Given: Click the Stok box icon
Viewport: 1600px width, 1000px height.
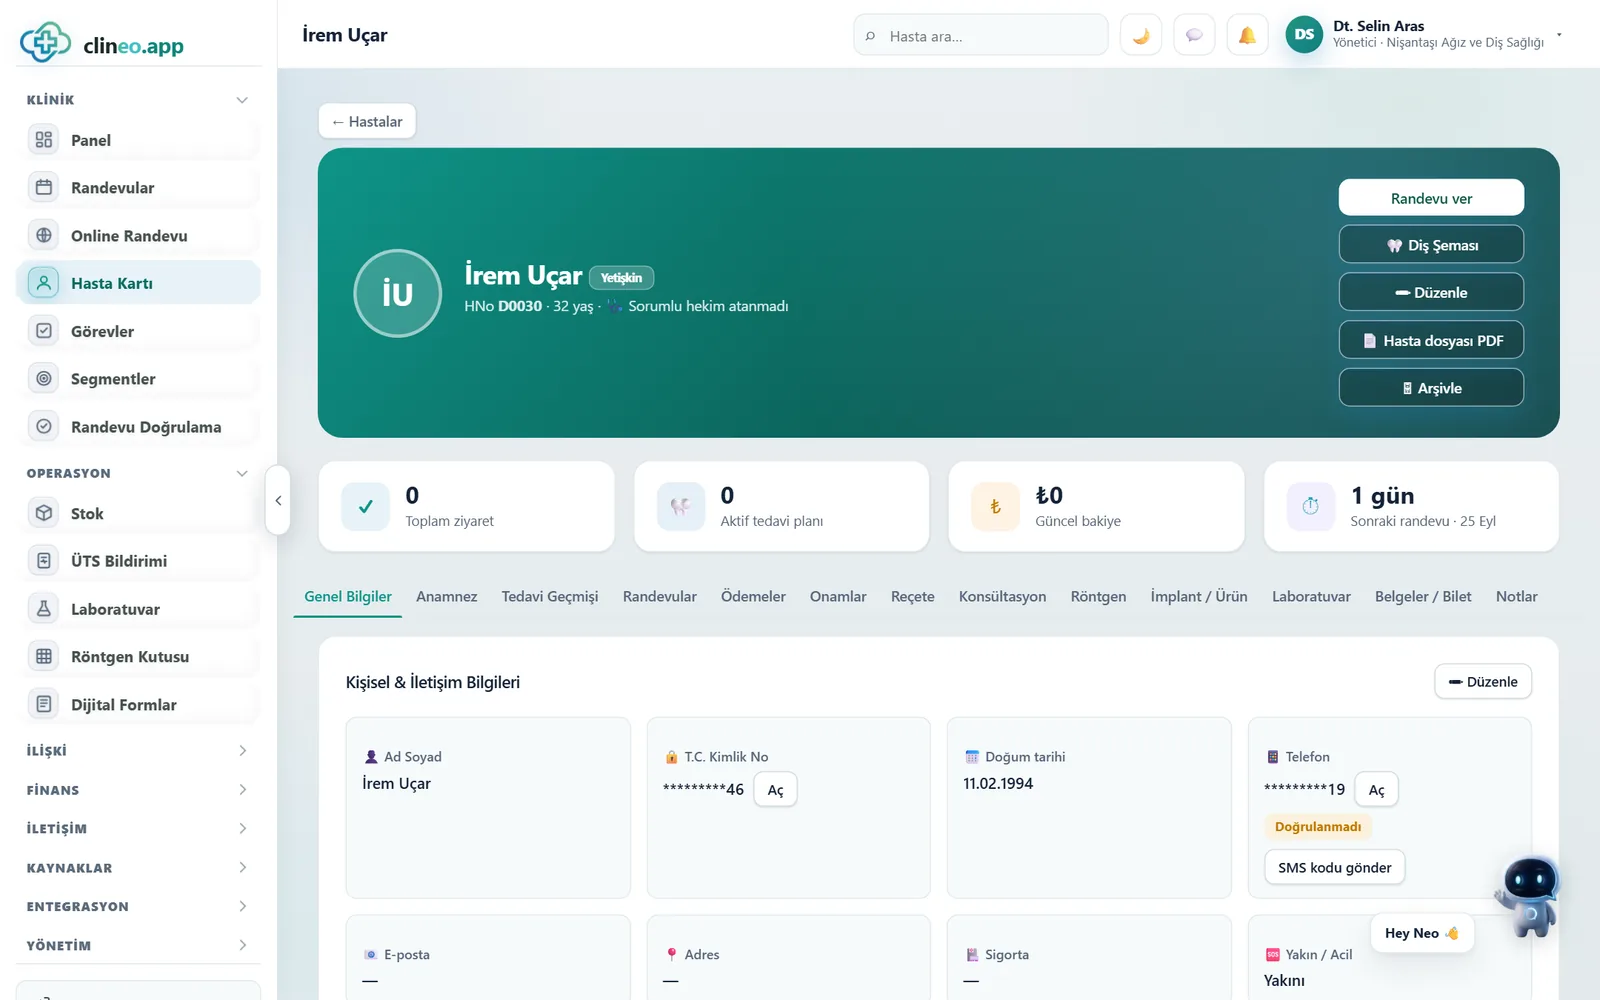Looking at the screenshot, I should 44,513.
